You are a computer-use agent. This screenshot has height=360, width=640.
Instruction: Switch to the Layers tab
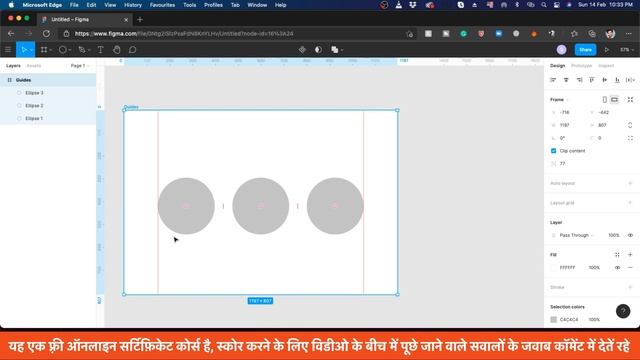(13, 66)
